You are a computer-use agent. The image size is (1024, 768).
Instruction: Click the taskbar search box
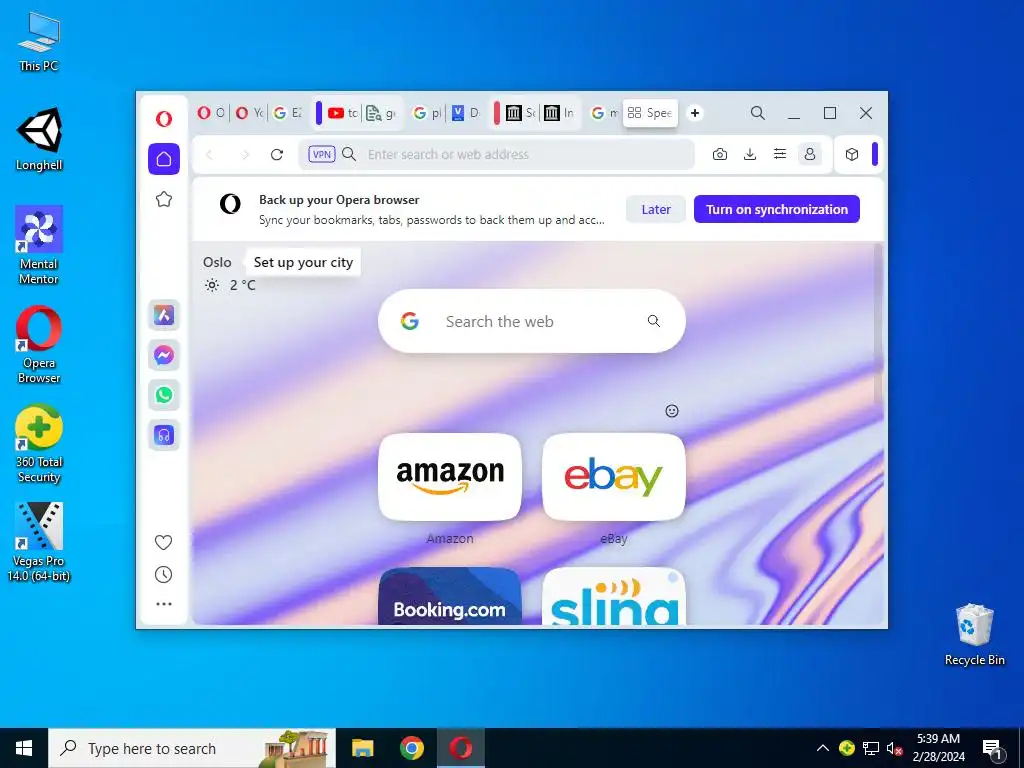pos(192,748)
